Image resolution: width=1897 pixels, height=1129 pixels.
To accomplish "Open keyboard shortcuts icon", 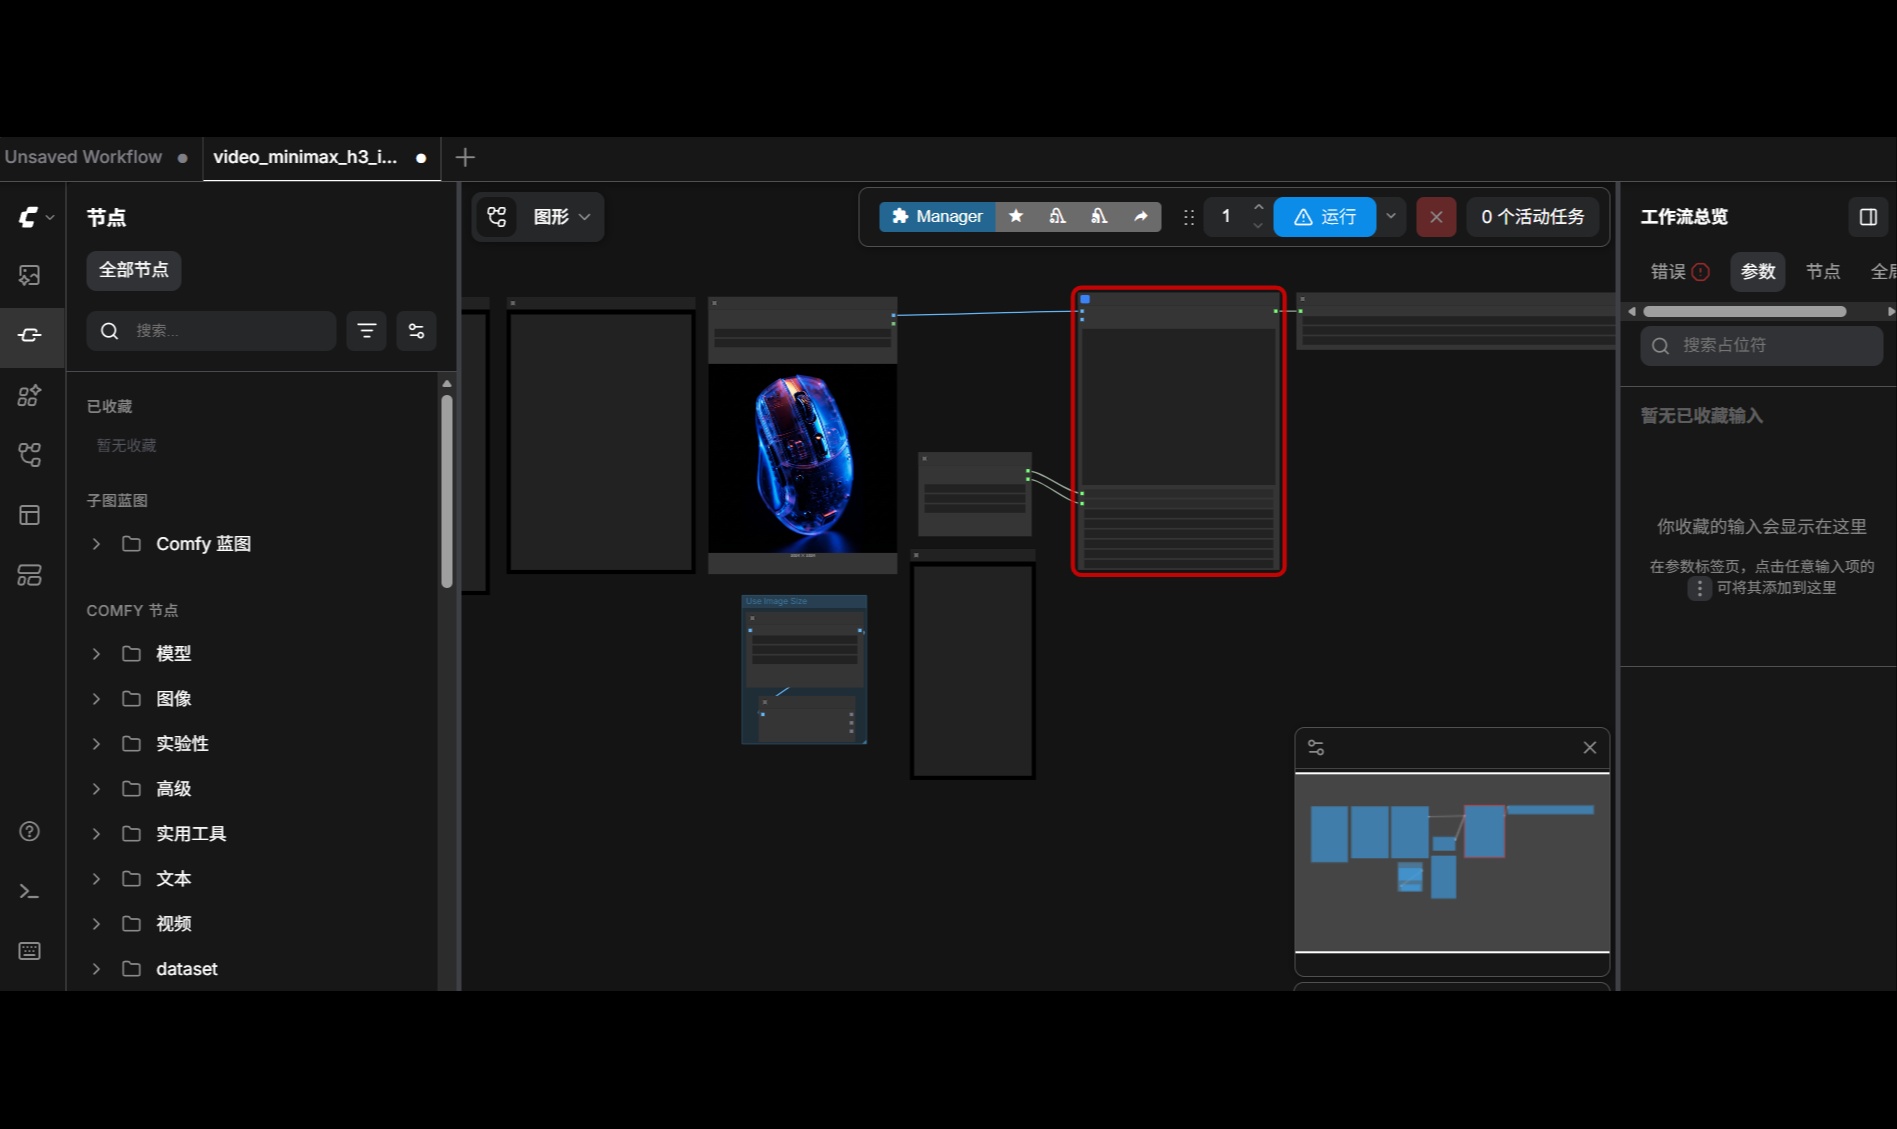I will (30, 951).
